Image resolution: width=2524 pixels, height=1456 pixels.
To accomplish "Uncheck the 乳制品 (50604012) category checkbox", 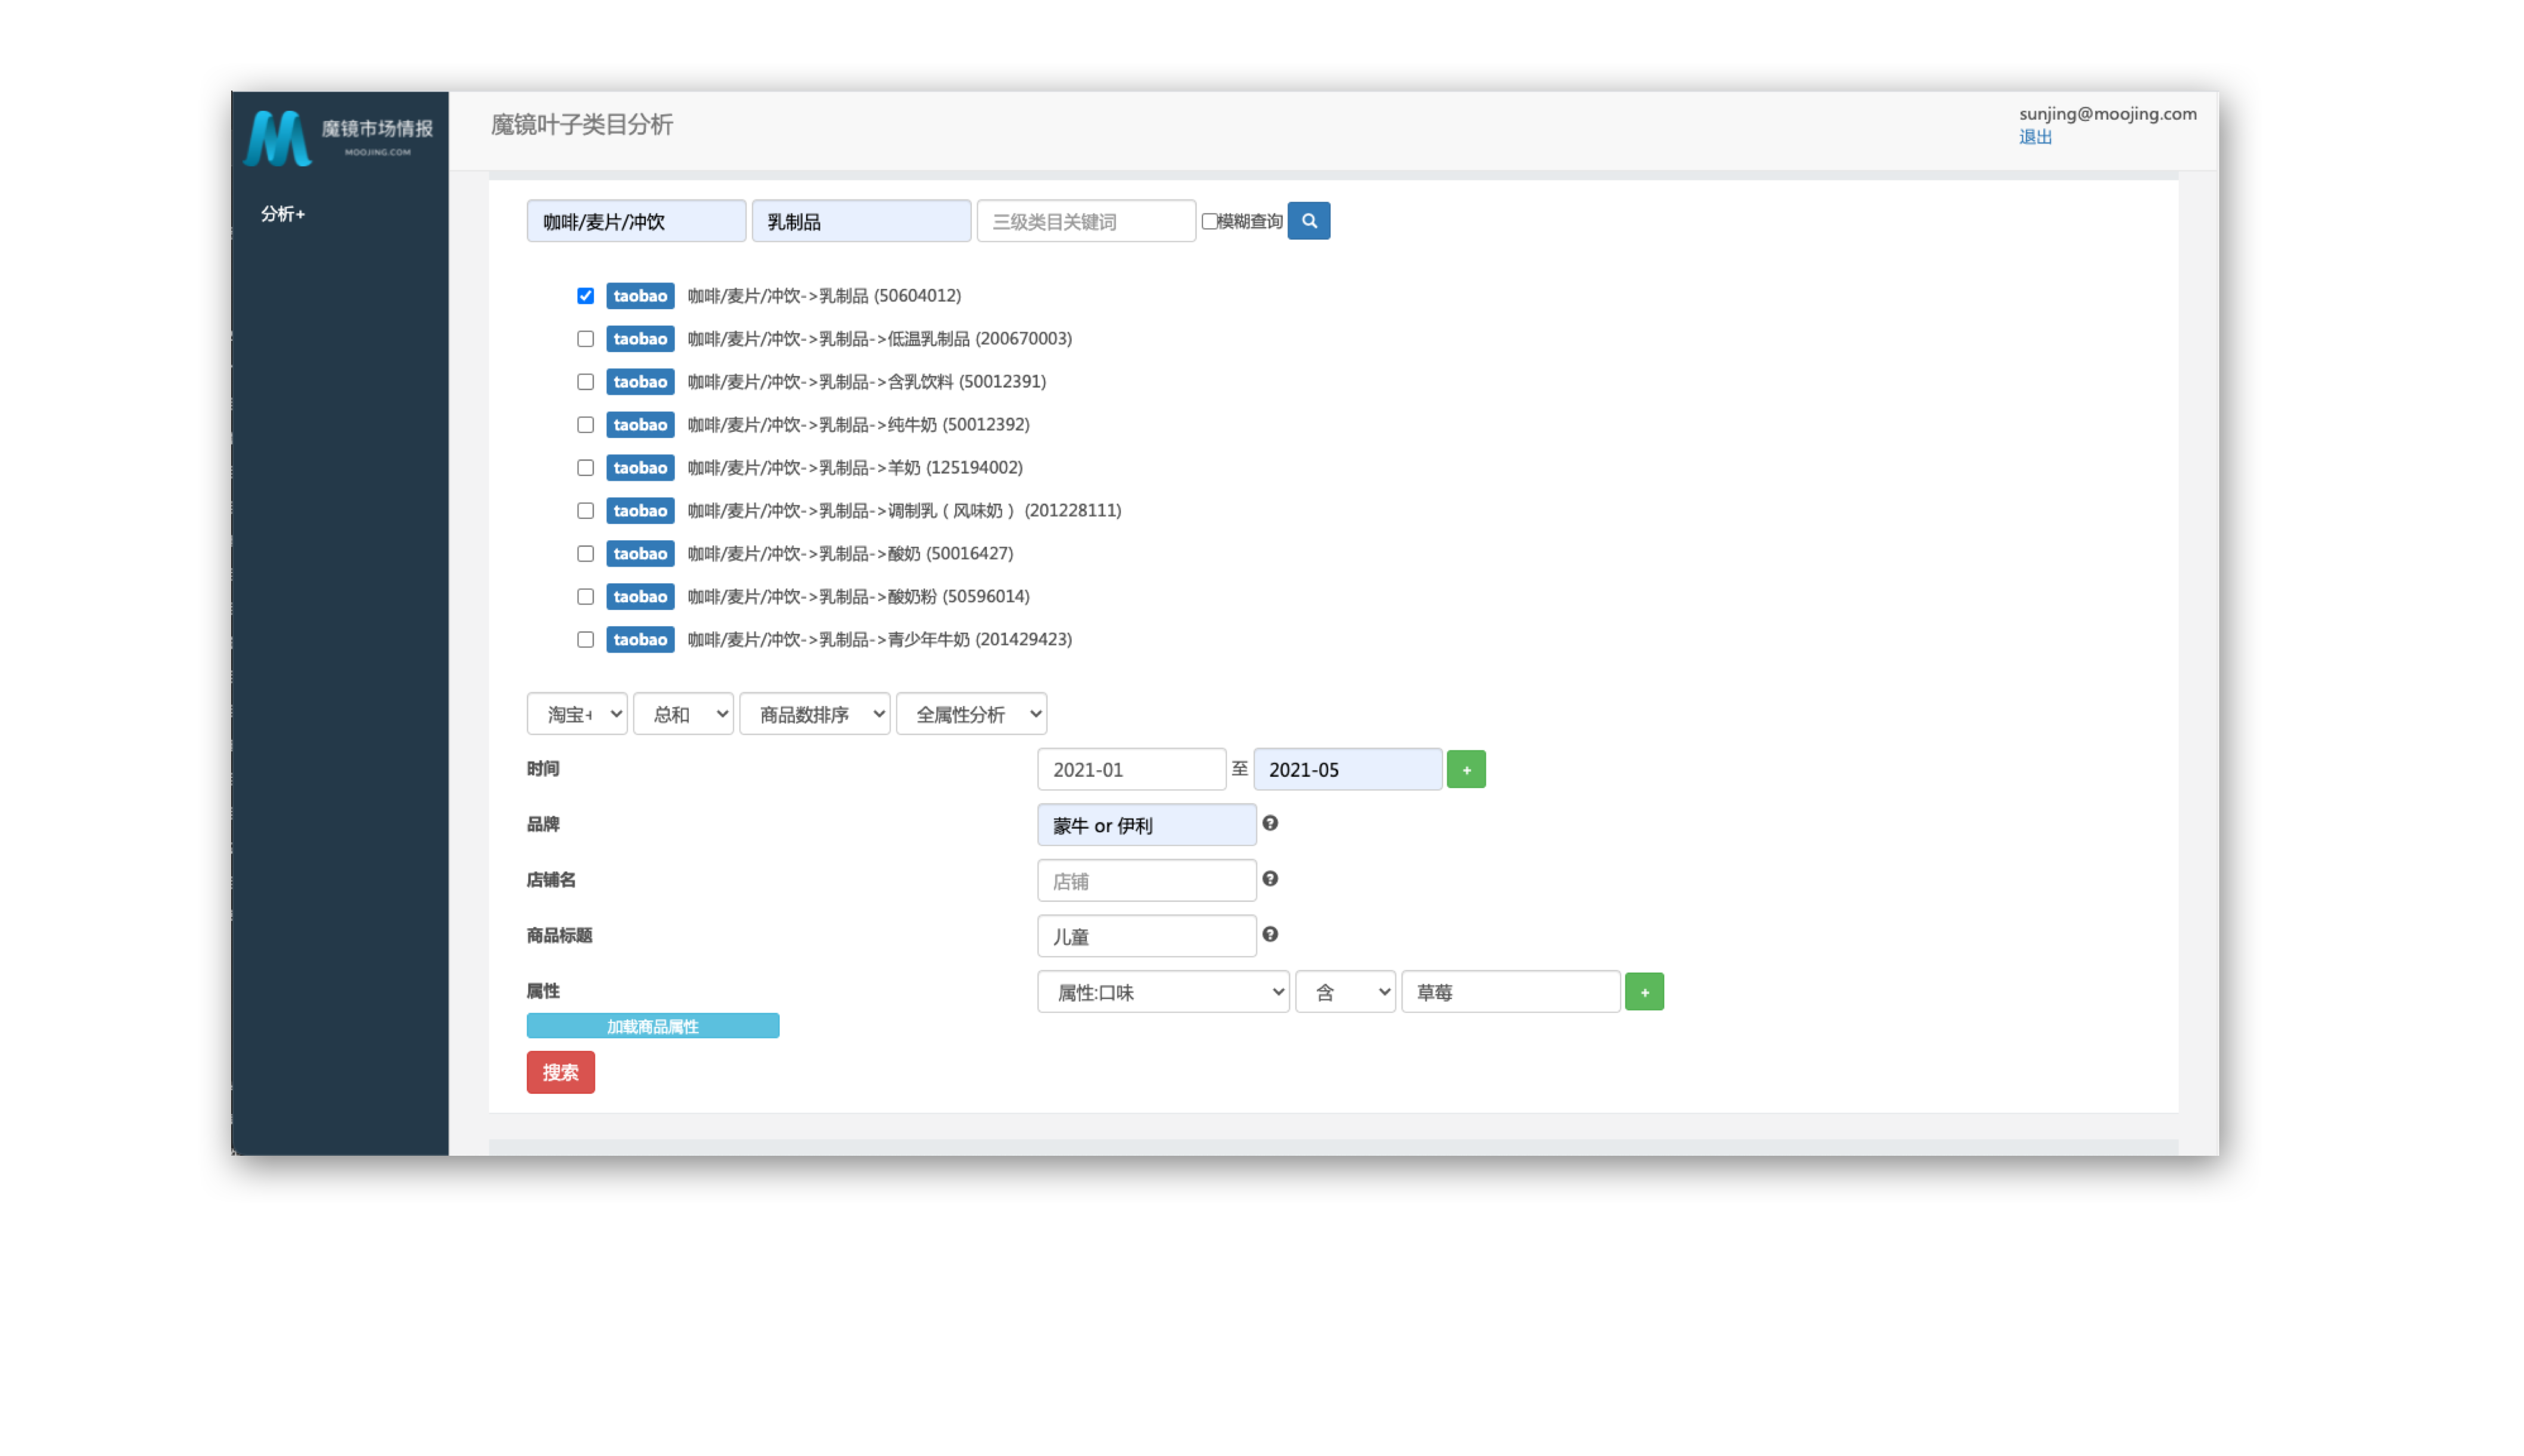I will 585,296.
